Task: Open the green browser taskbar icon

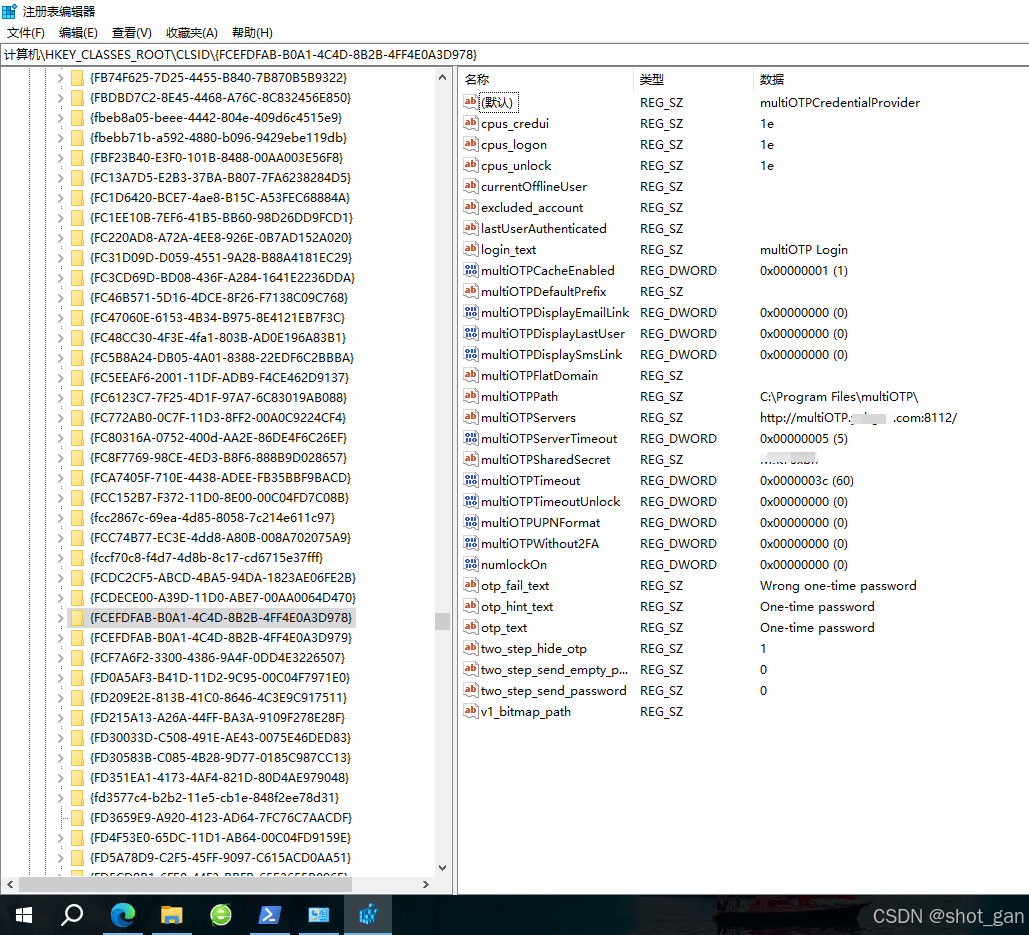Action: pos(221,915)
